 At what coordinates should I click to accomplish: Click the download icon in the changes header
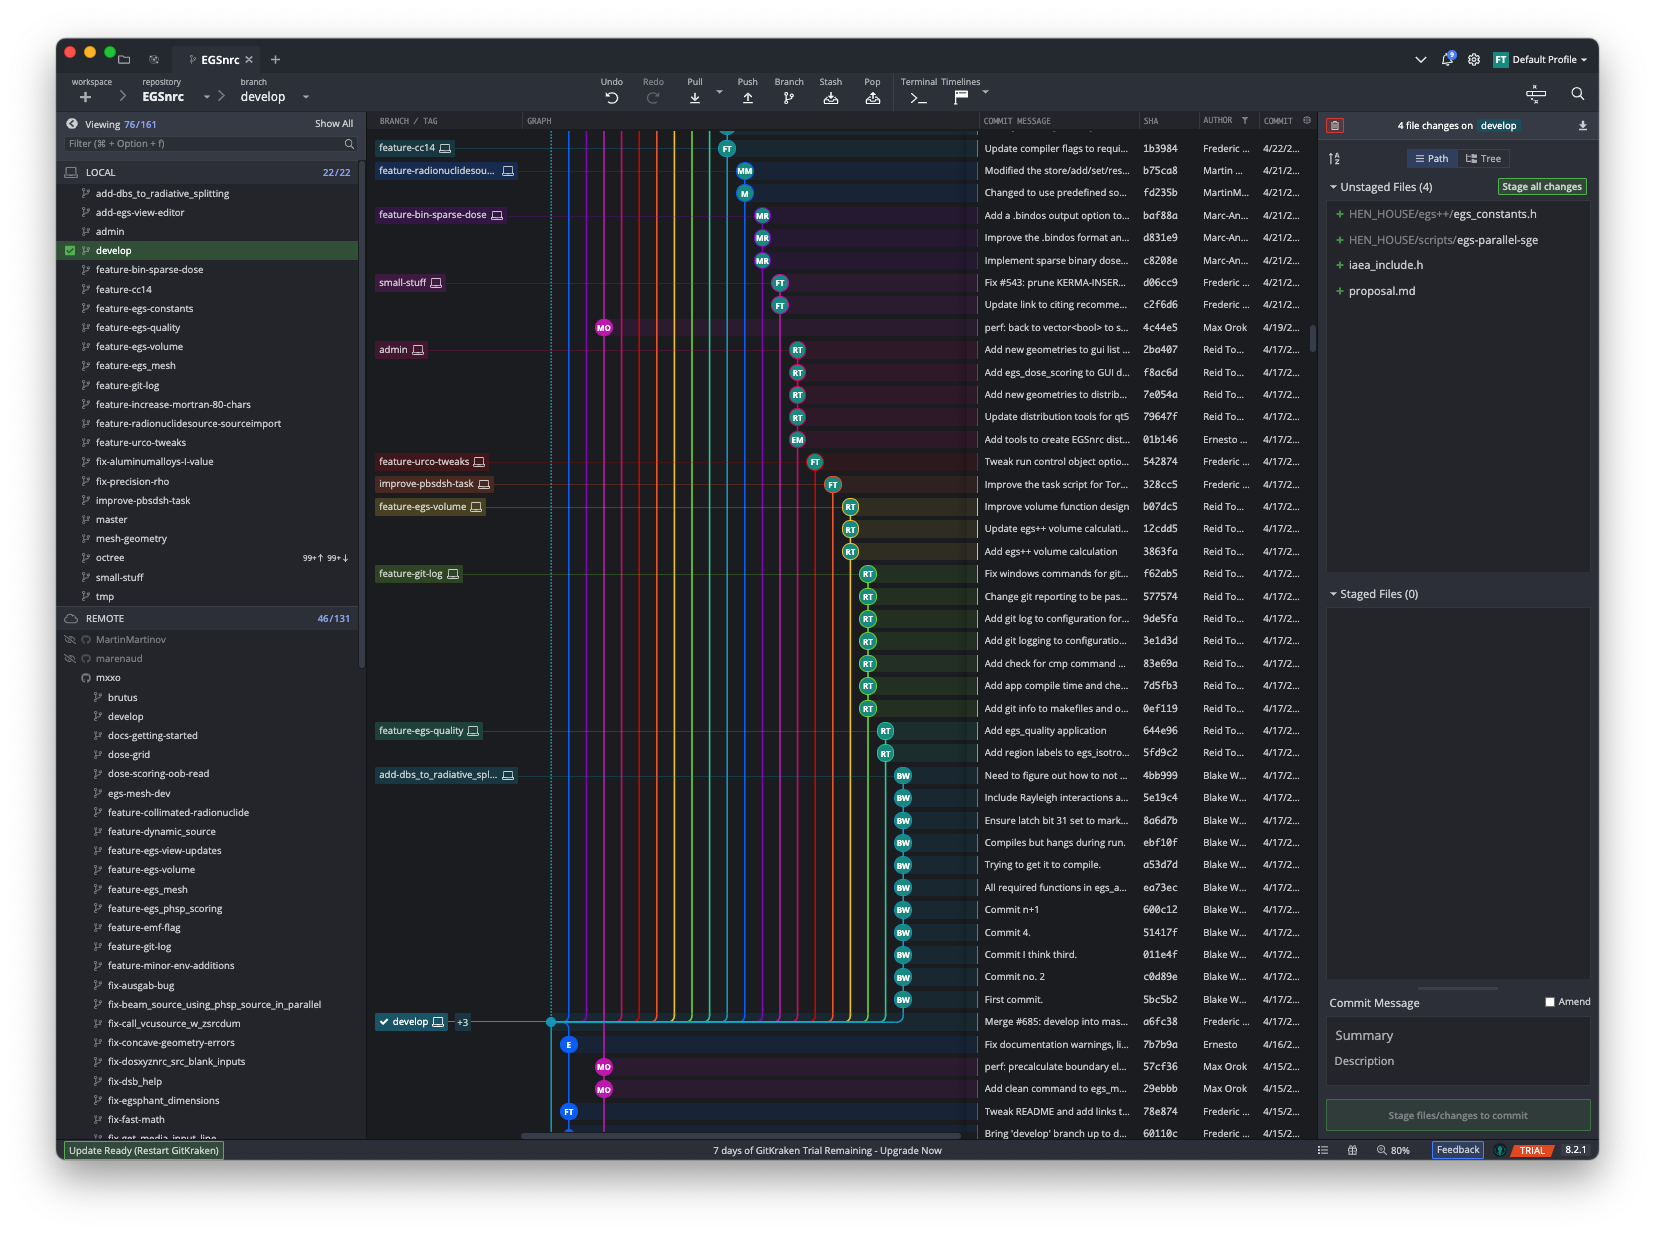[x=1583, y=126]
